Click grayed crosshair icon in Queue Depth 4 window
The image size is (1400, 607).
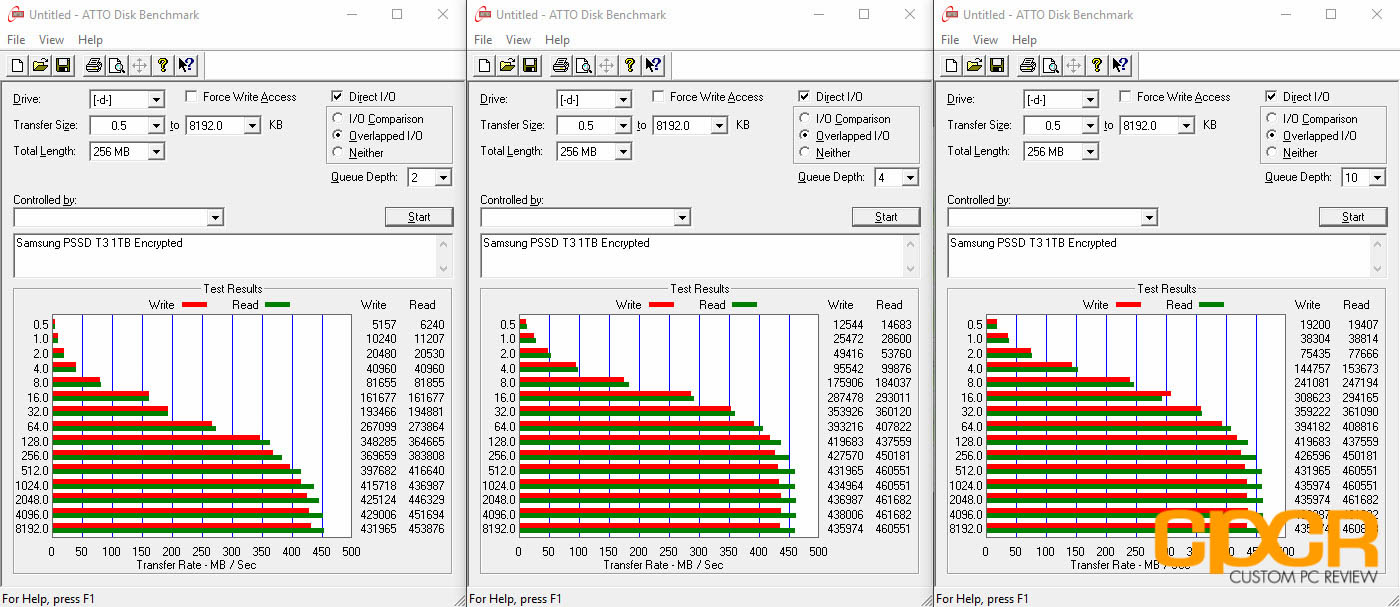pyautogui.click(x=606, y=66)
